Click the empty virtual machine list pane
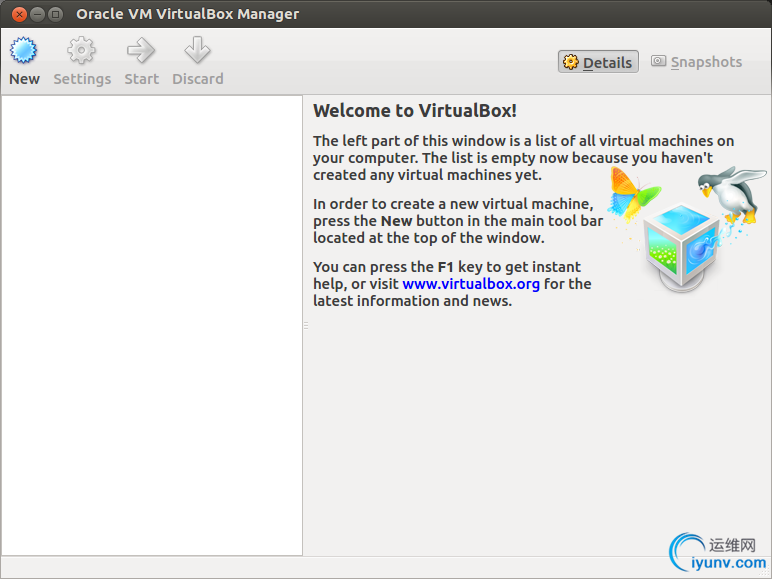Image resolution: width=772 pixels, height=579 pixels. (152, 325)
